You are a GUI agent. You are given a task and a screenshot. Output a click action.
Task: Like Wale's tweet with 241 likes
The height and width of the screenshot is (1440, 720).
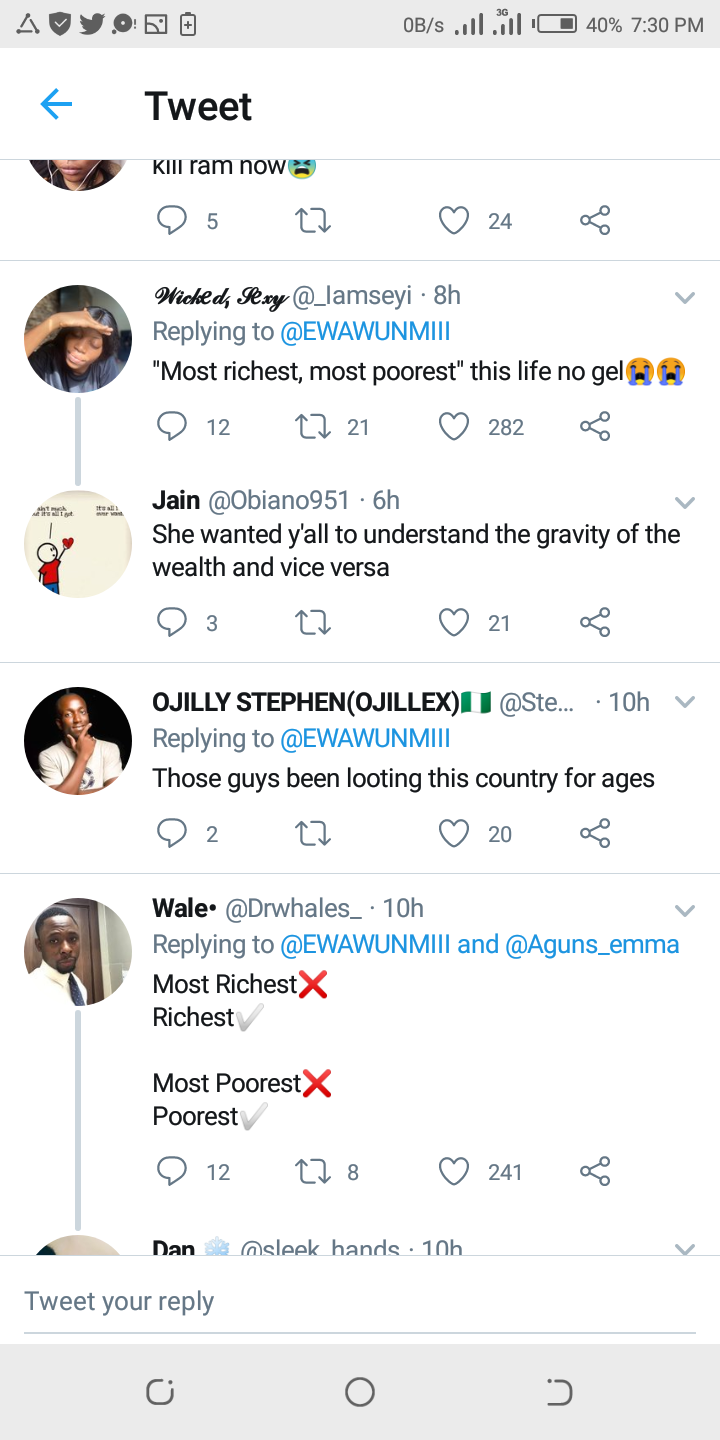coord(454,1171)
